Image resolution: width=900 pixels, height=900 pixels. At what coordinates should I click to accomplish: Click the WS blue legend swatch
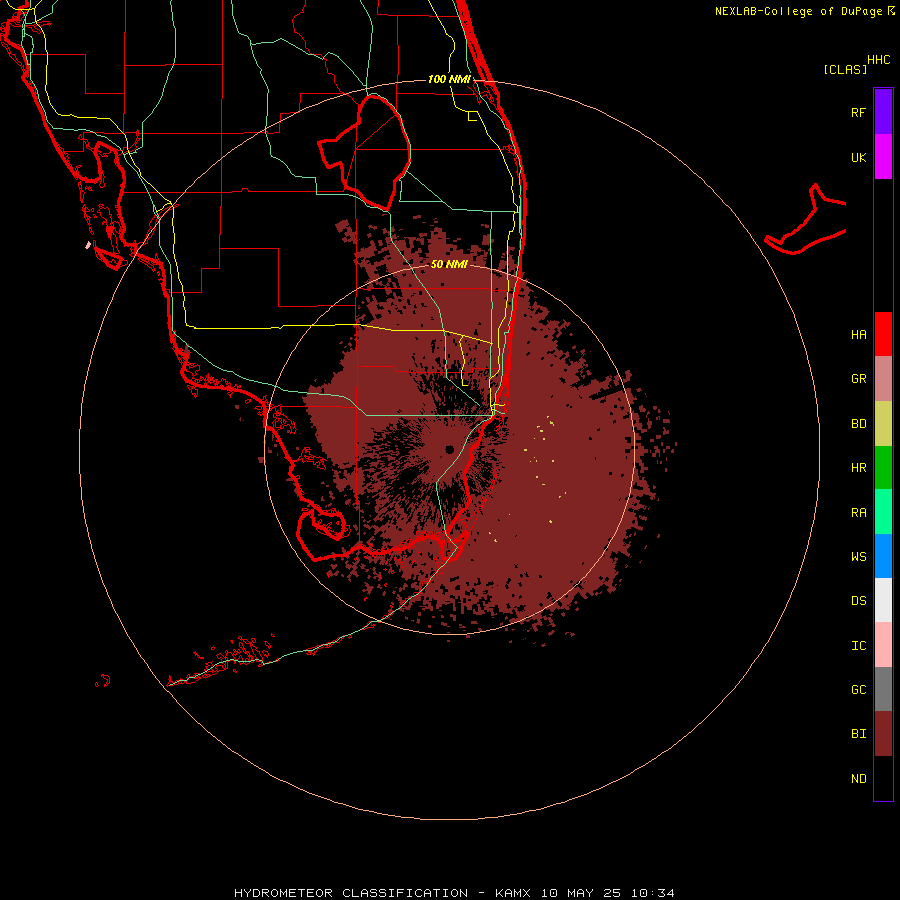(x=883, y=556)
